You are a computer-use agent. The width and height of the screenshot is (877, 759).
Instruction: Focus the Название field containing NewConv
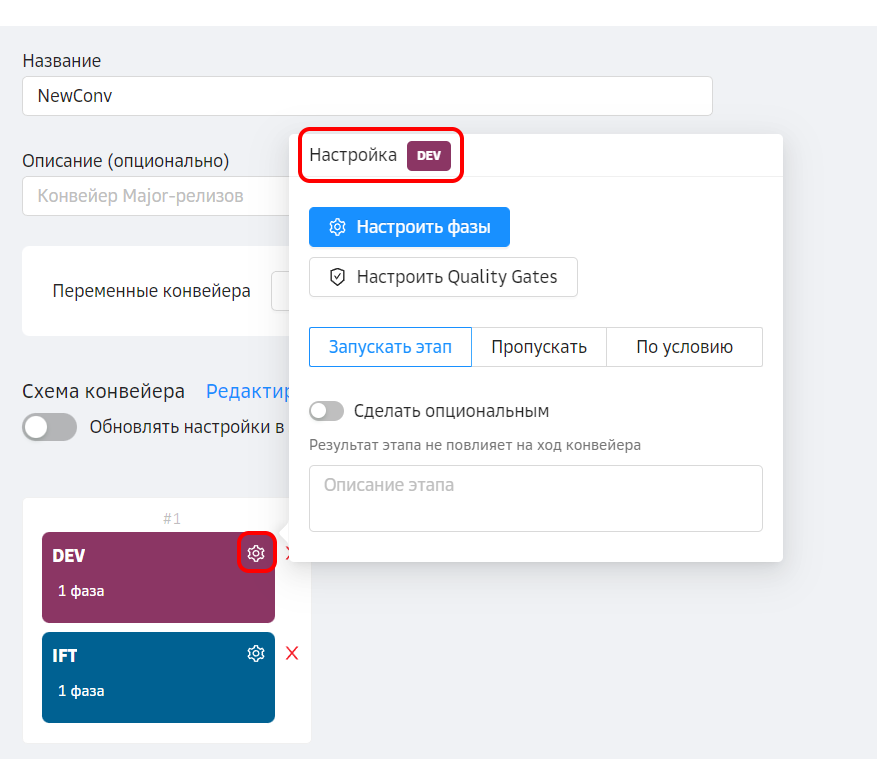[367, 96]
